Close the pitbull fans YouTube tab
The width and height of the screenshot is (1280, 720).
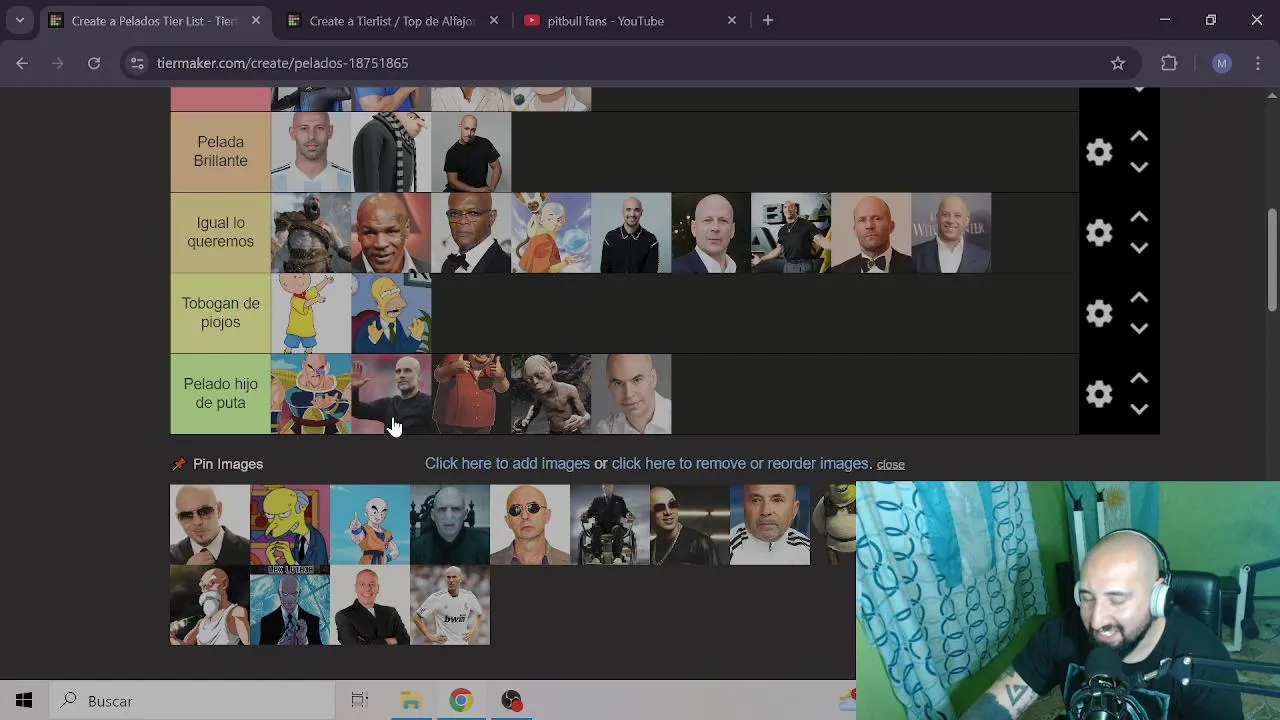coord(731,20)
